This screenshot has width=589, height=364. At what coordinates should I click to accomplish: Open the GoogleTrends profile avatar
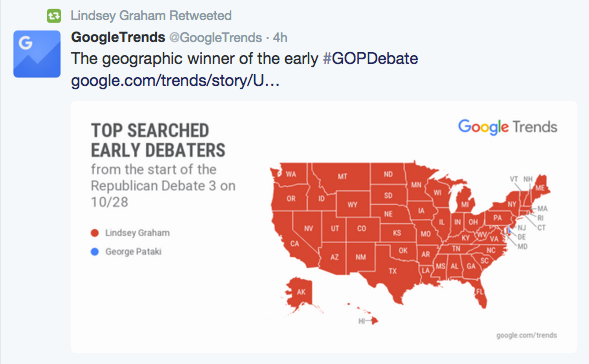click(x=37, y=54)
